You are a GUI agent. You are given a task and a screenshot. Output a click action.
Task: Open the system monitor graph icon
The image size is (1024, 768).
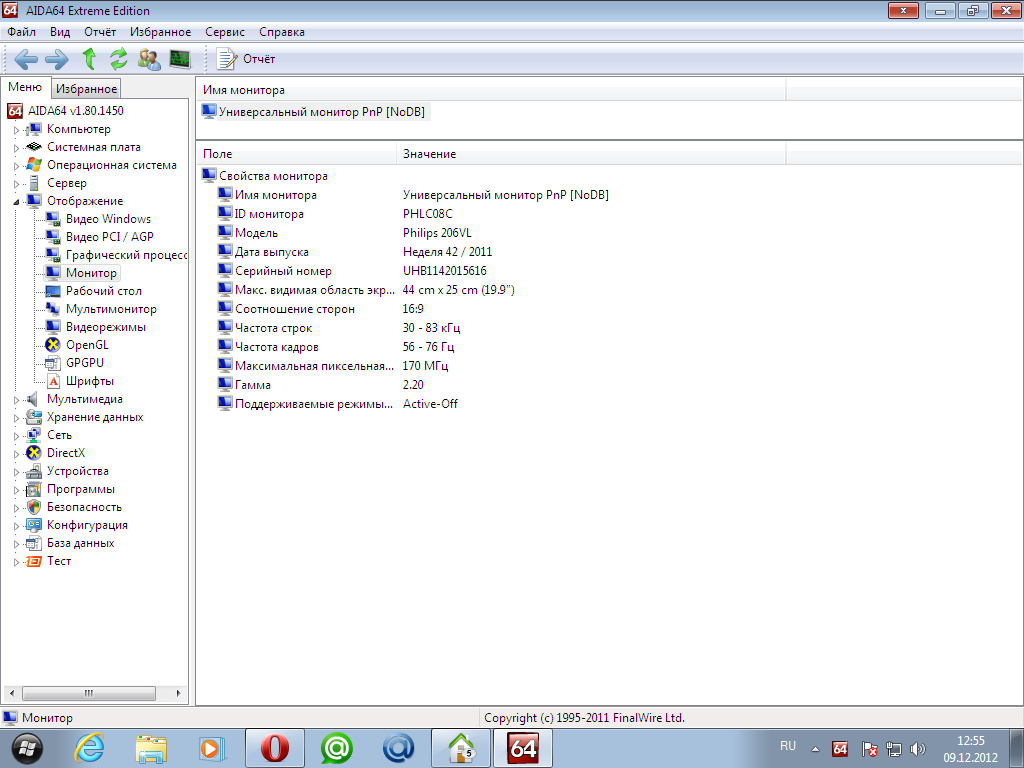tap(180, 59)
